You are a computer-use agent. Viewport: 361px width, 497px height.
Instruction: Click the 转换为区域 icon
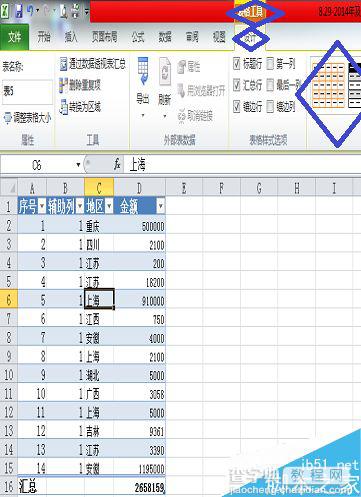pos(63,107)
